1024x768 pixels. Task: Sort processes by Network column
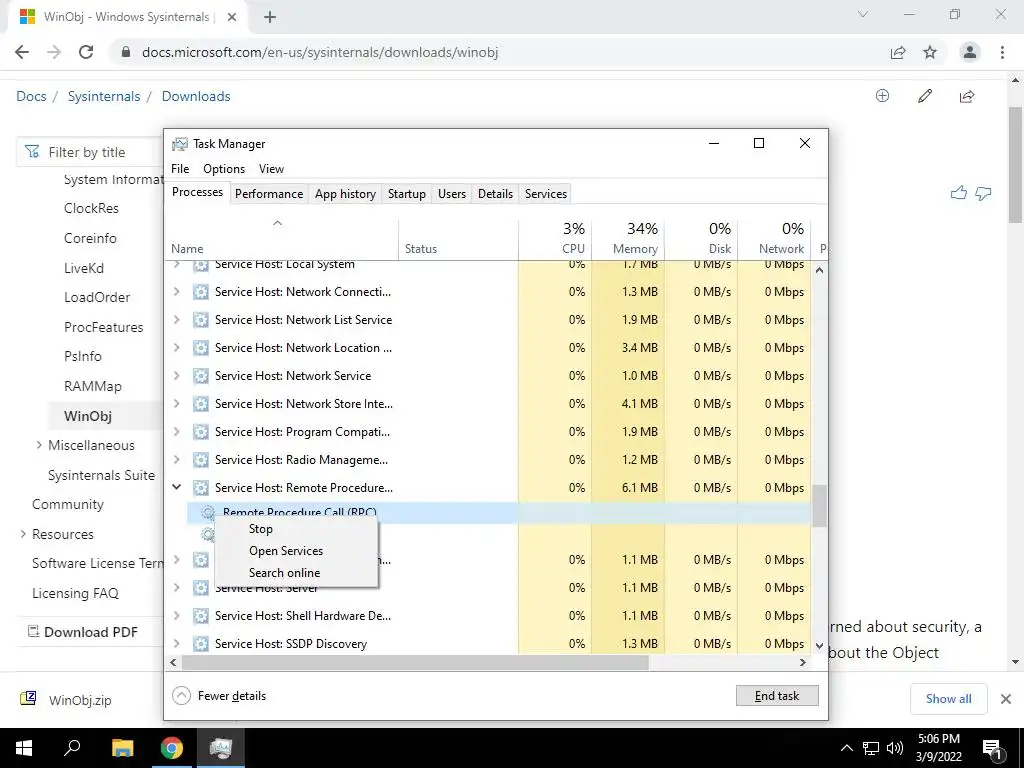775,238
